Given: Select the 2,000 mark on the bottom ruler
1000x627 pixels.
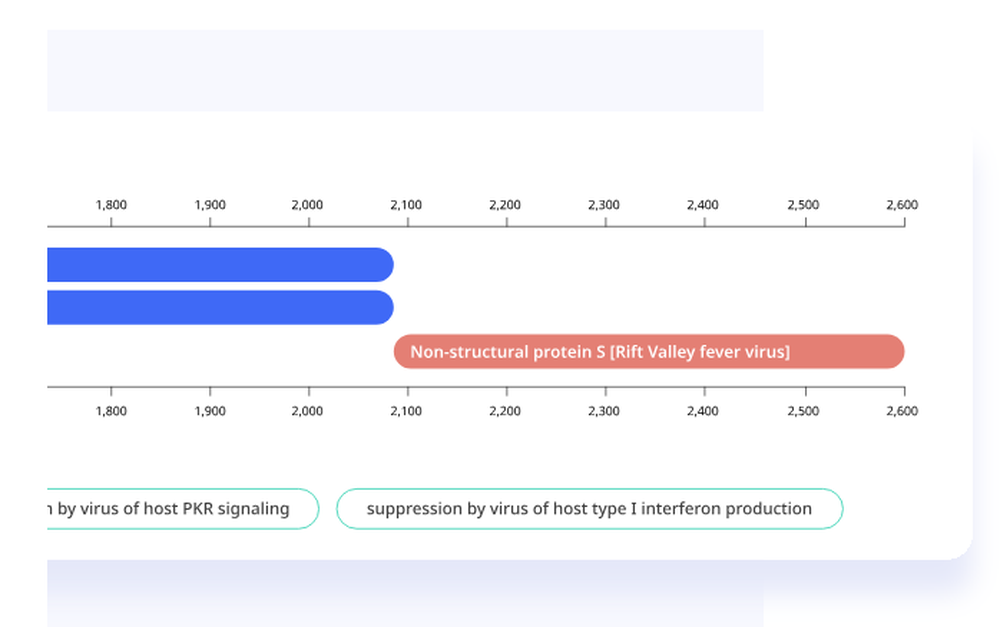Looking at the screenshot, I should (x=307, y=411).
